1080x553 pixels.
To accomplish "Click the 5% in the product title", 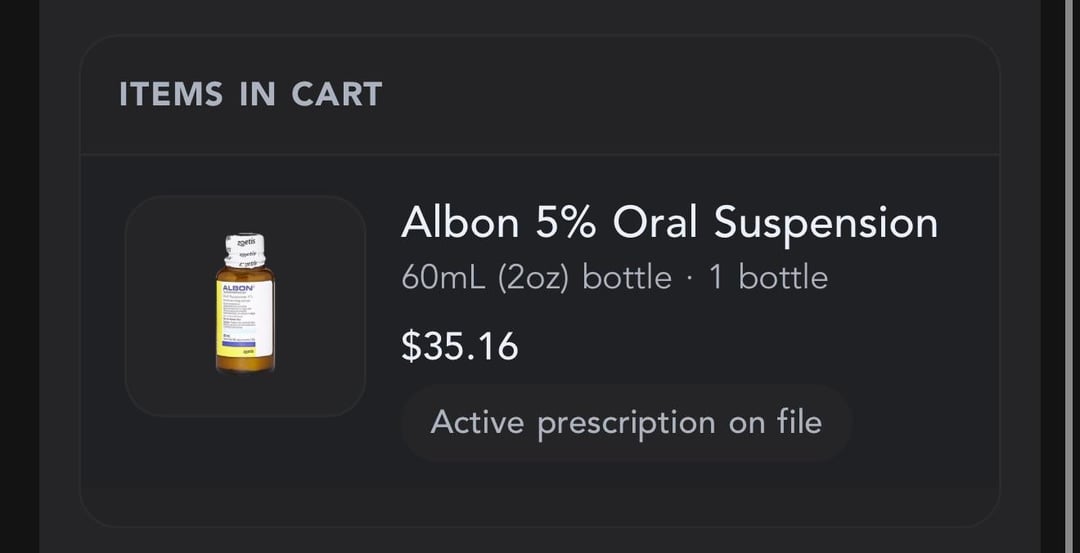I will (567, 223).
